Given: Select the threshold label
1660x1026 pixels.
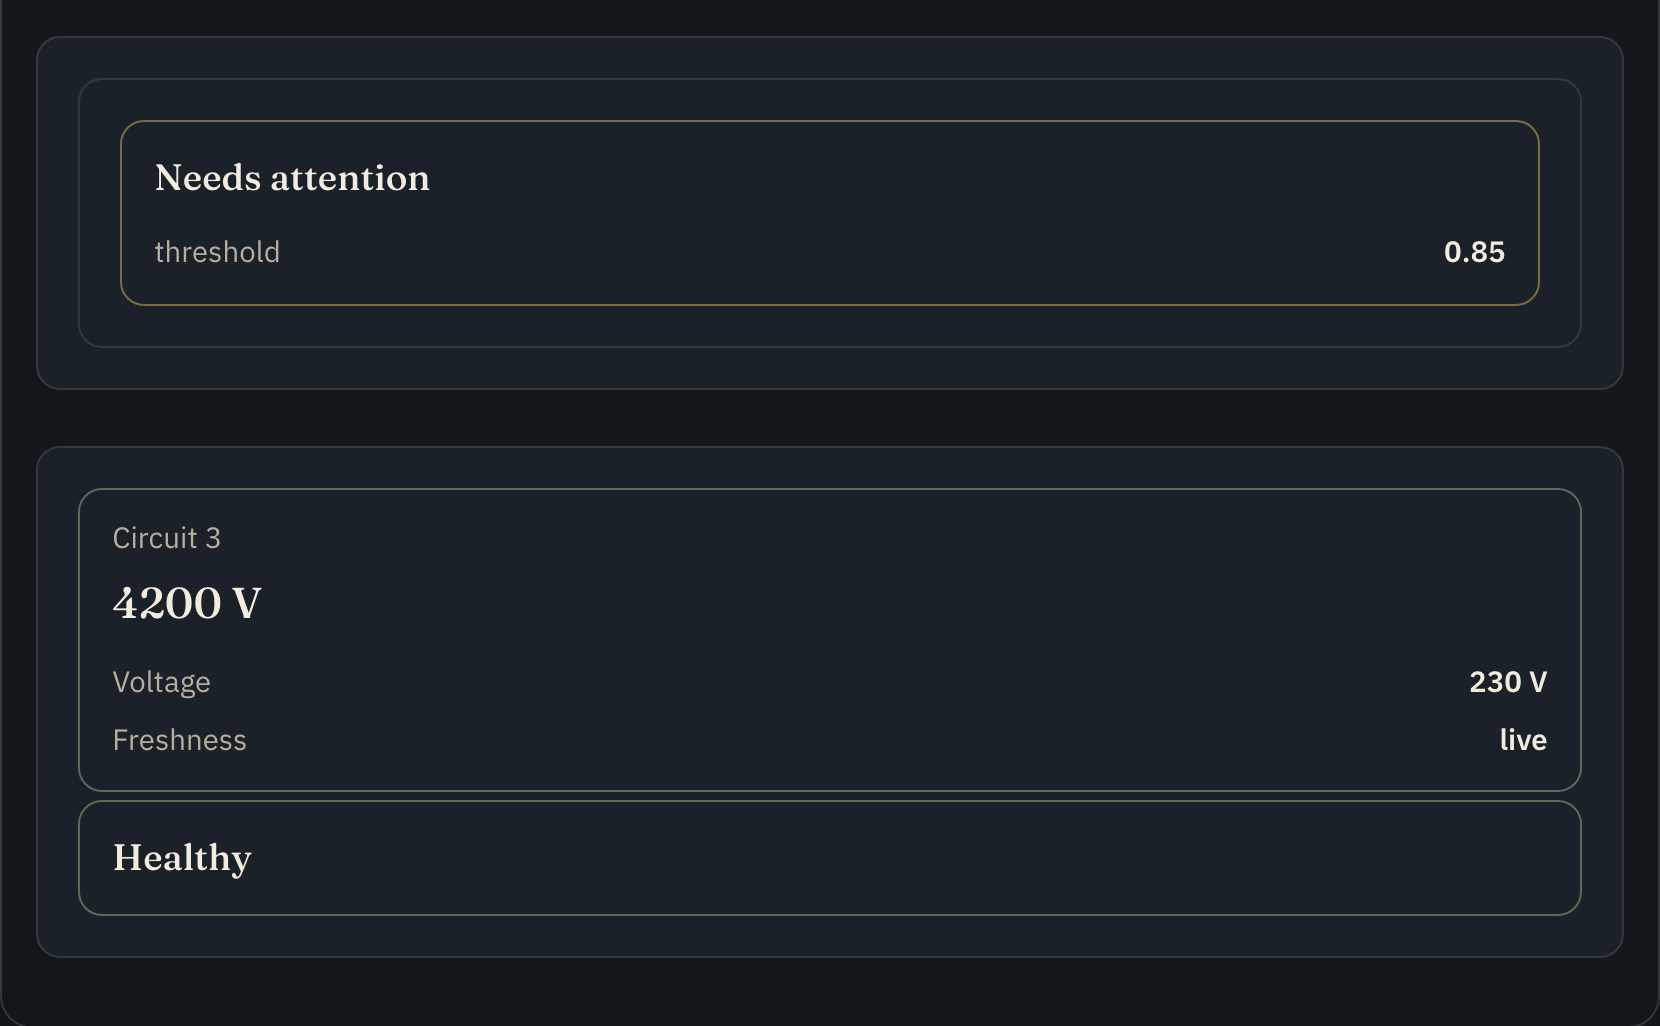Looking at the screenshot, I should pyautogui.click(x=217, y=252).
